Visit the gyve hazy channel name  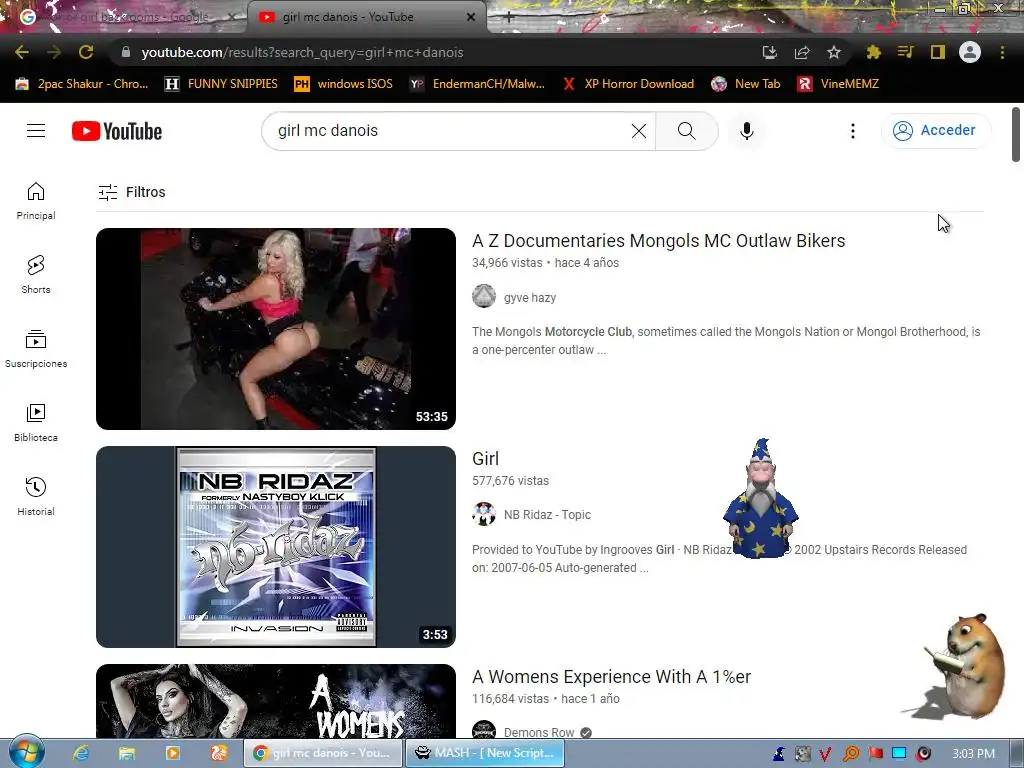tap(530, 298)
